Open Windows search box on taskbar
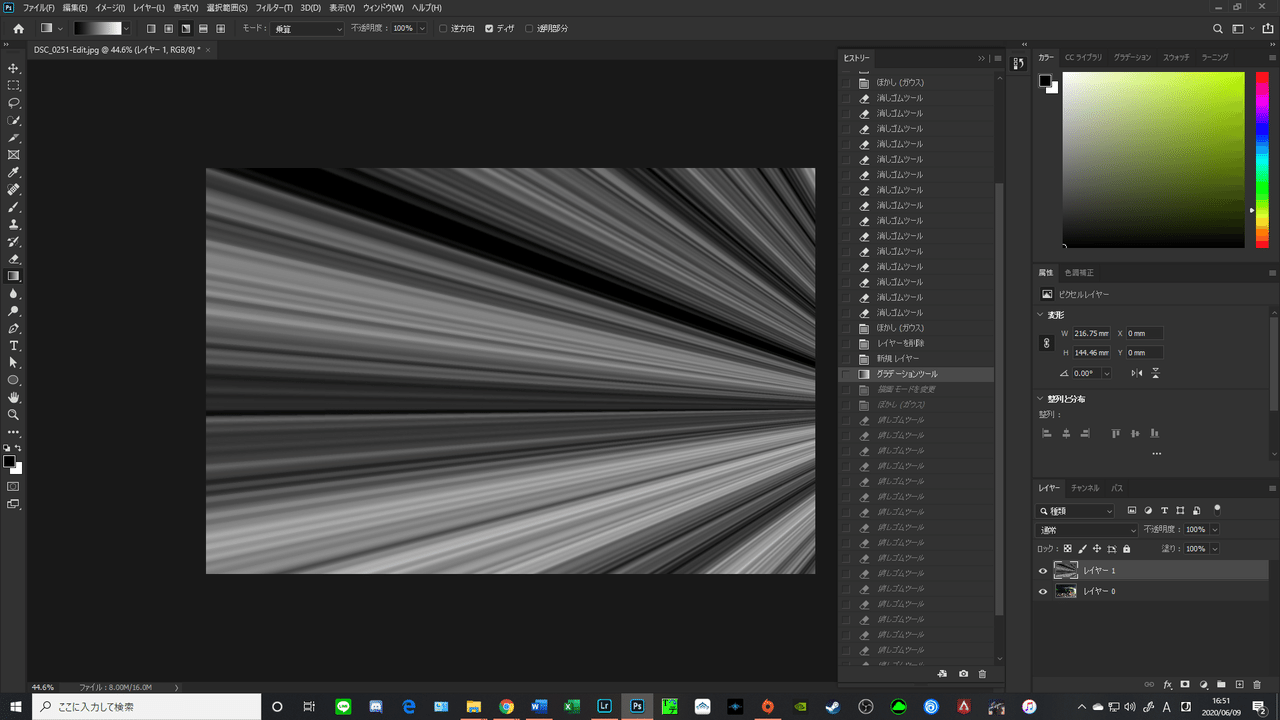The height and width of the screenshot is (720, 1280). coord(146,706)
